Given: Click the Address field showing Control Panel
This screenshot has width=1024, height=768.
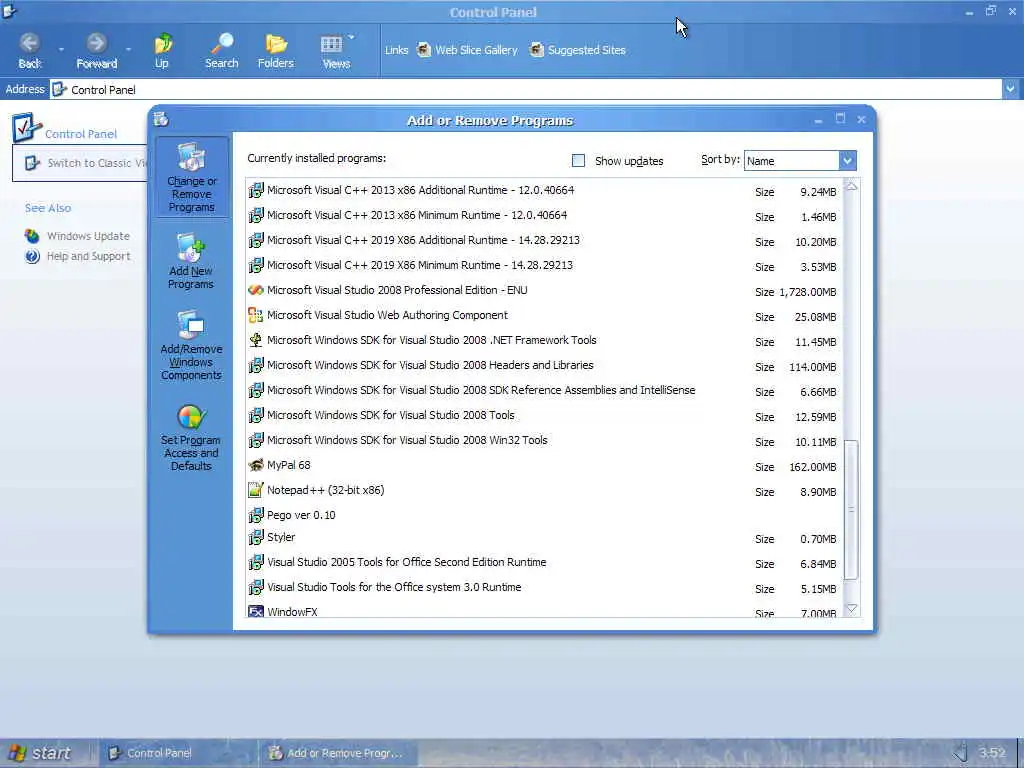Looking at the screenshot, I should 526,89.
